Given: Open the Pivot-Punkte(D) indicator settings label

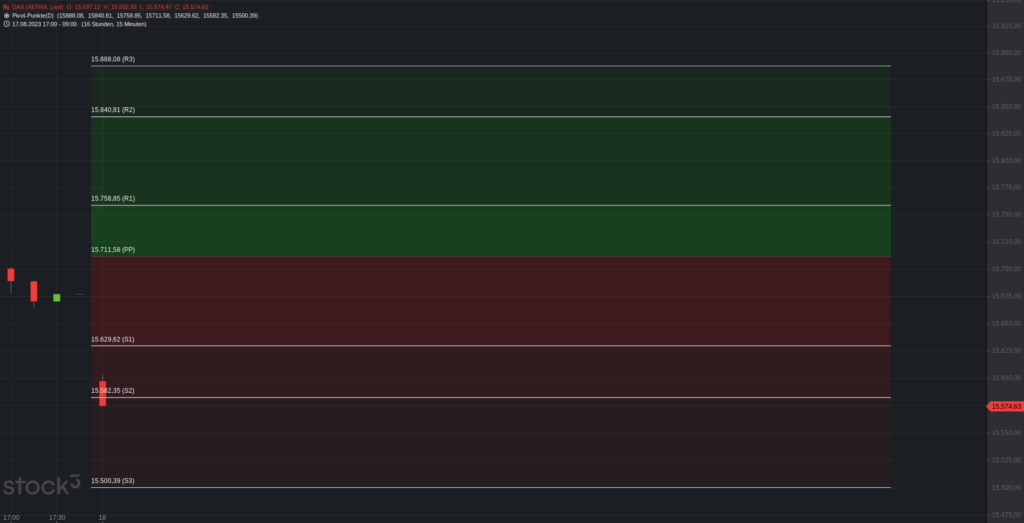Looking at the screenshot, I should click(x=33, y=15).
